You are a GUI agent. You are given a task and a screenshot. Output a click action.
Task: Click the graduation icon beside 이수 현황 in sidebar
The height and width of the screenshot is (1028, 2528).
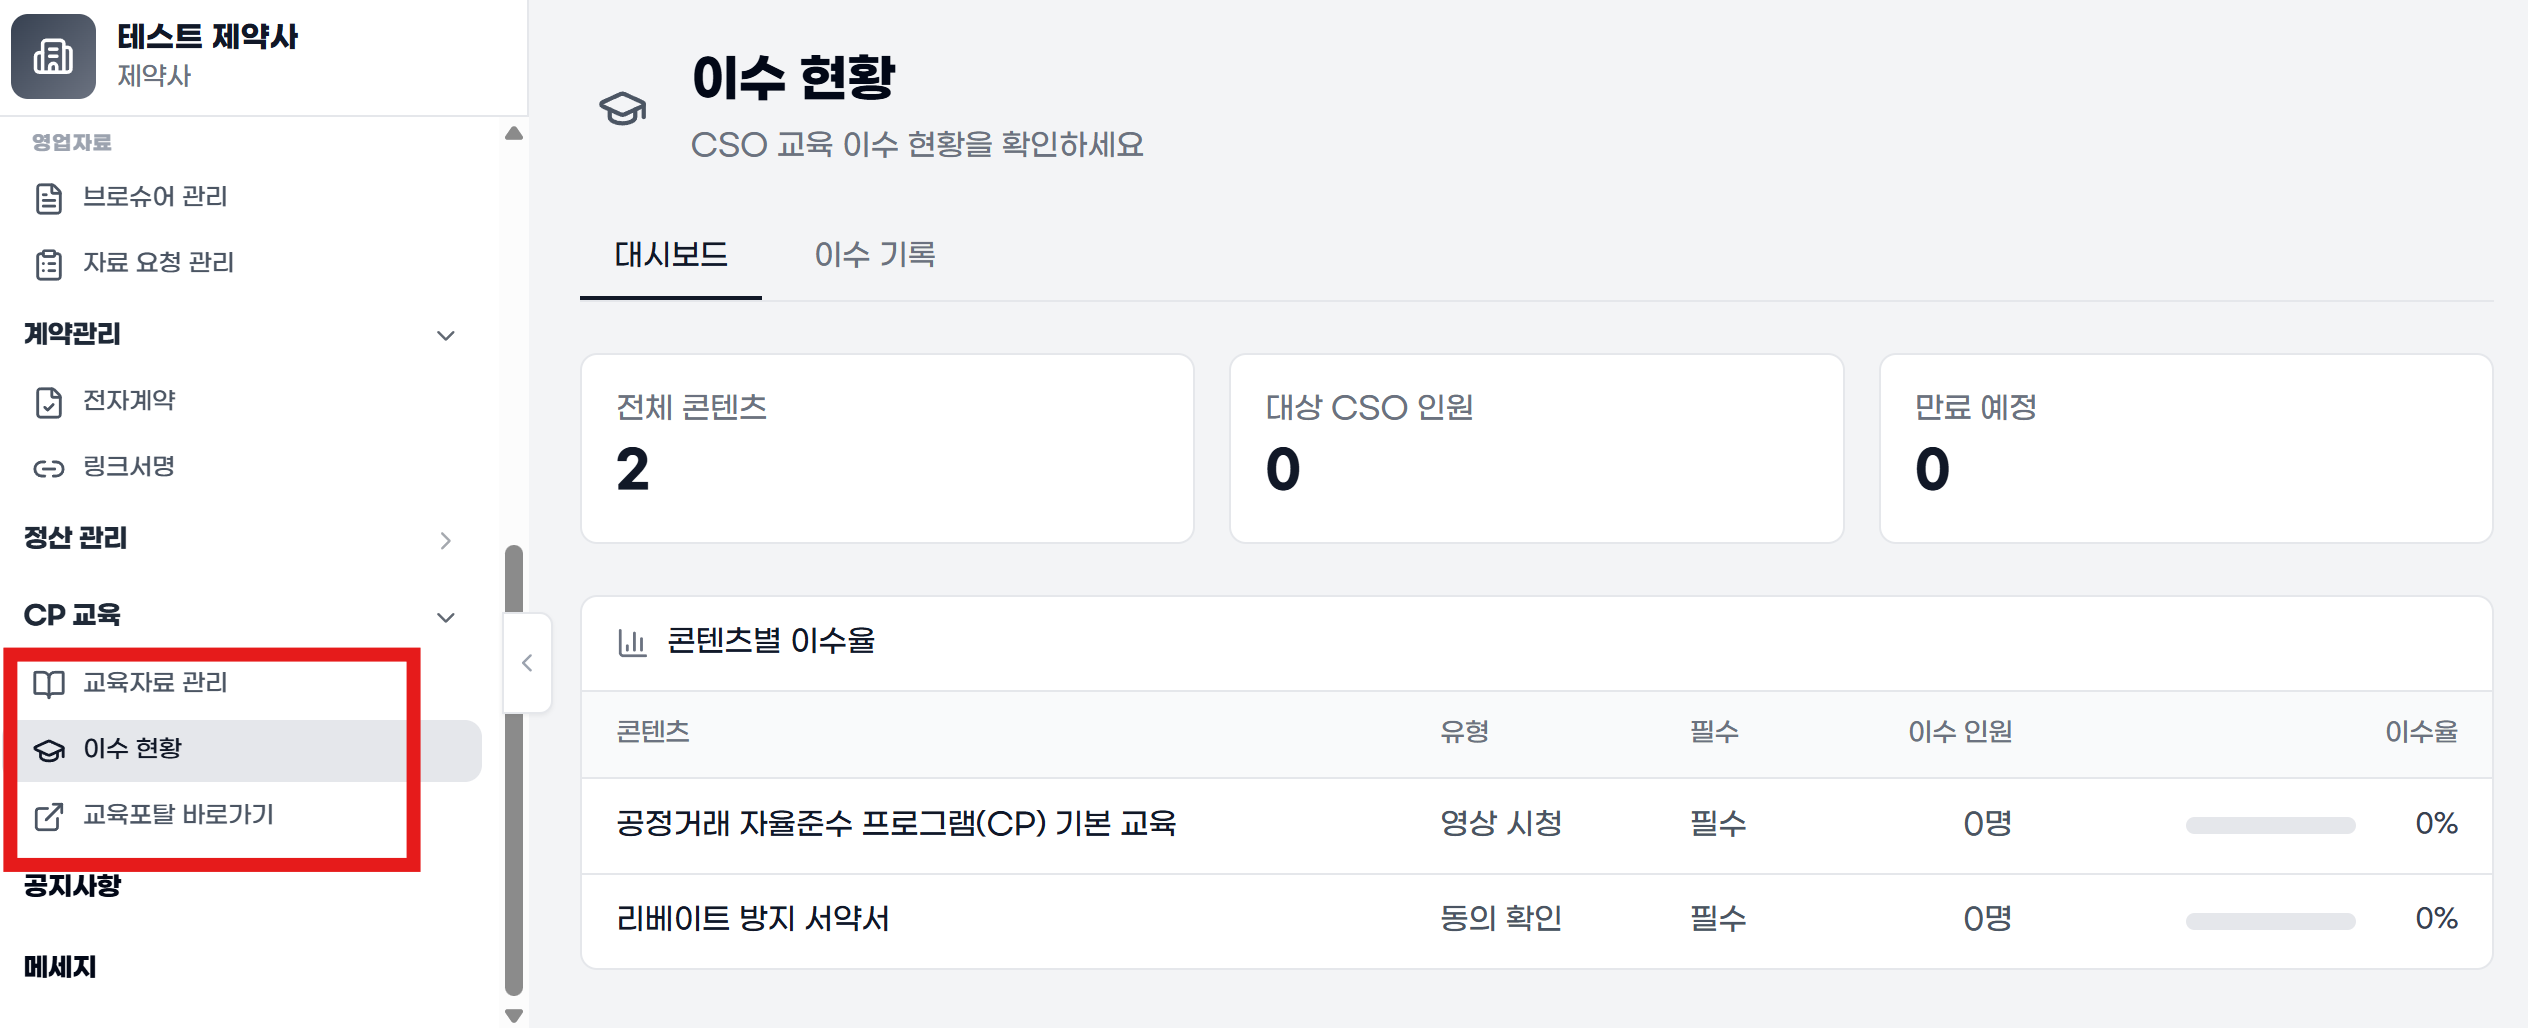[x=48, y=749]
